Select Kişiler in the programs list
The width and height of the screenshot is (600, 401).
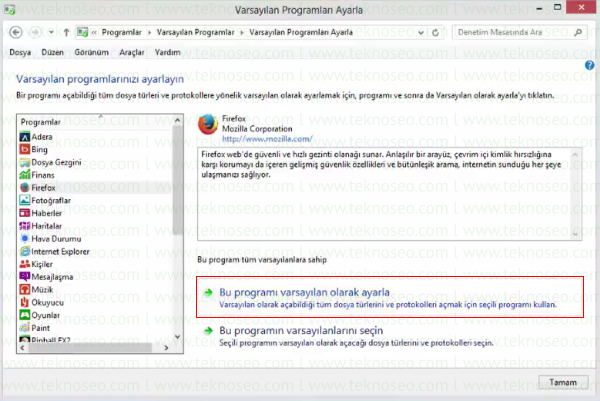click(95, 264)
